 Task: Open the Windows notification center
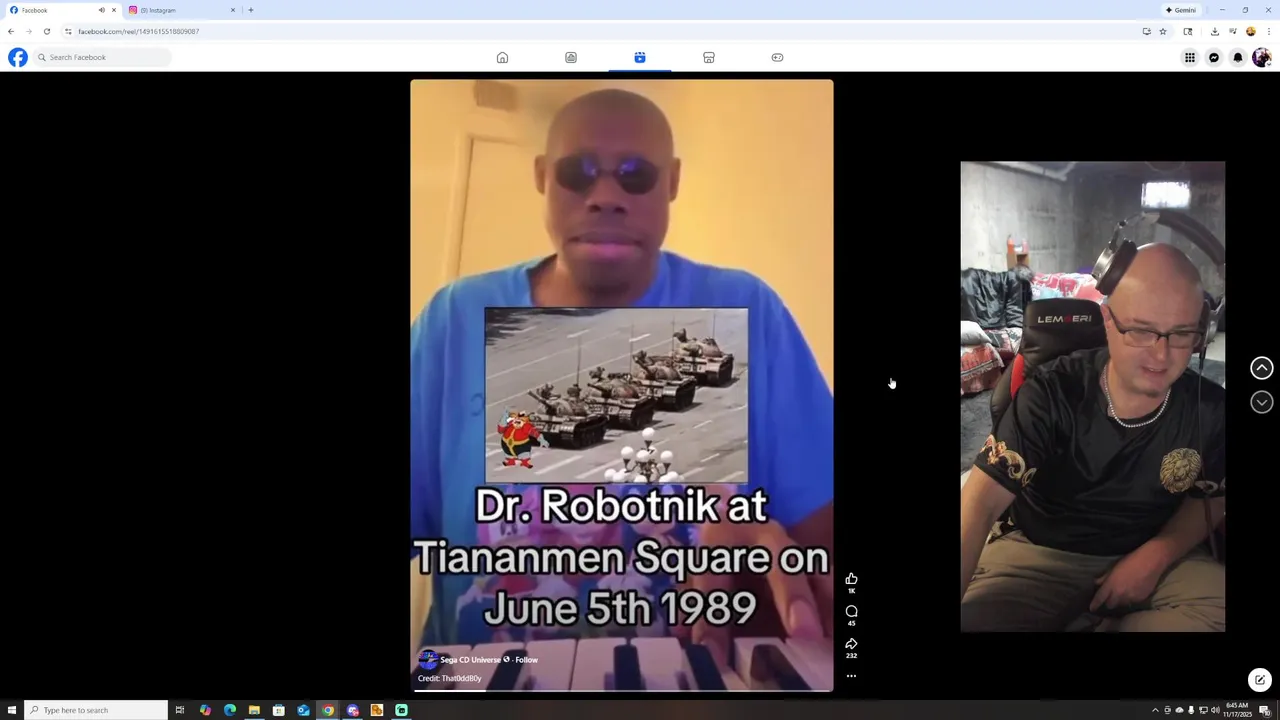[1265, 710]
